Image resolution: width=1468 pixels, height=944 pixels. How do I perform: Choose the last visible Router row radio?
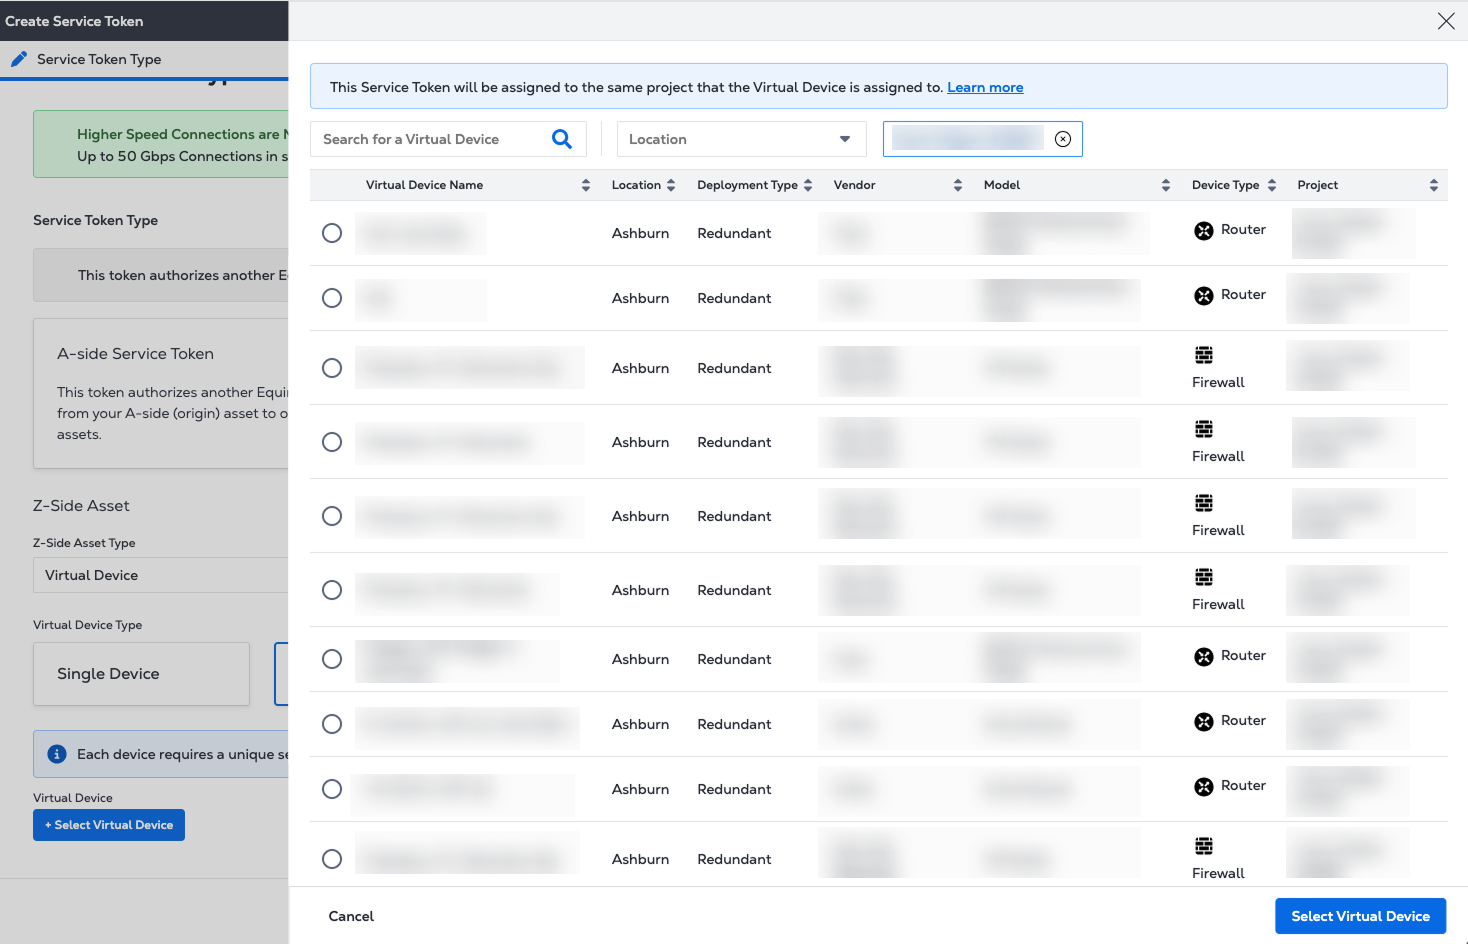click(x=332, y=789)
